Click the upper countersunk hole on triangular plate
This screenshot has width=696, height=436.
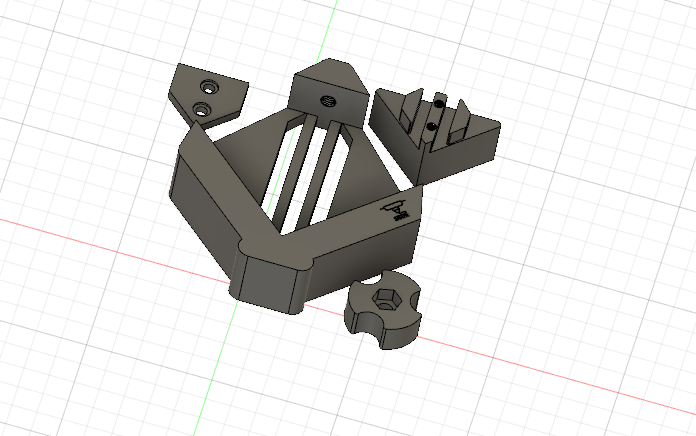pos(208,87)
